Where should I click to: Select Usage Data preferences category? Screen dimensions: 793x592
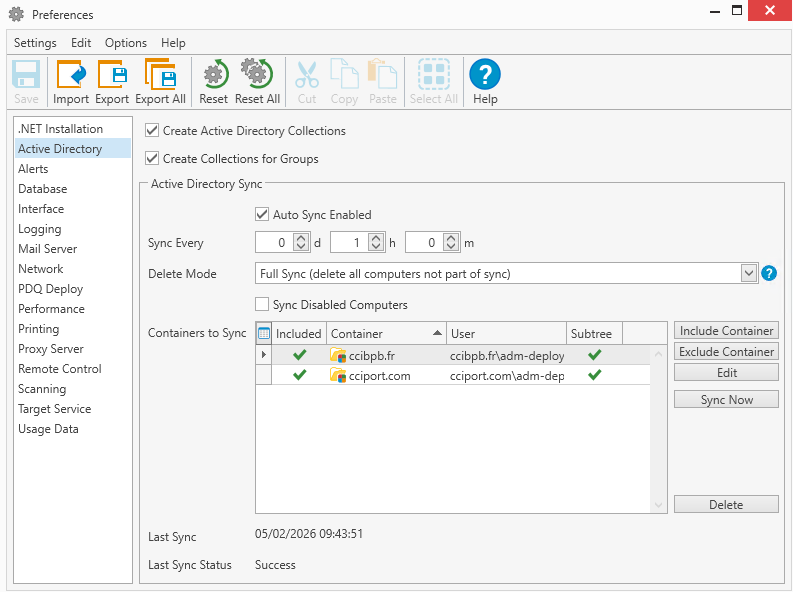tap(73, 429)
